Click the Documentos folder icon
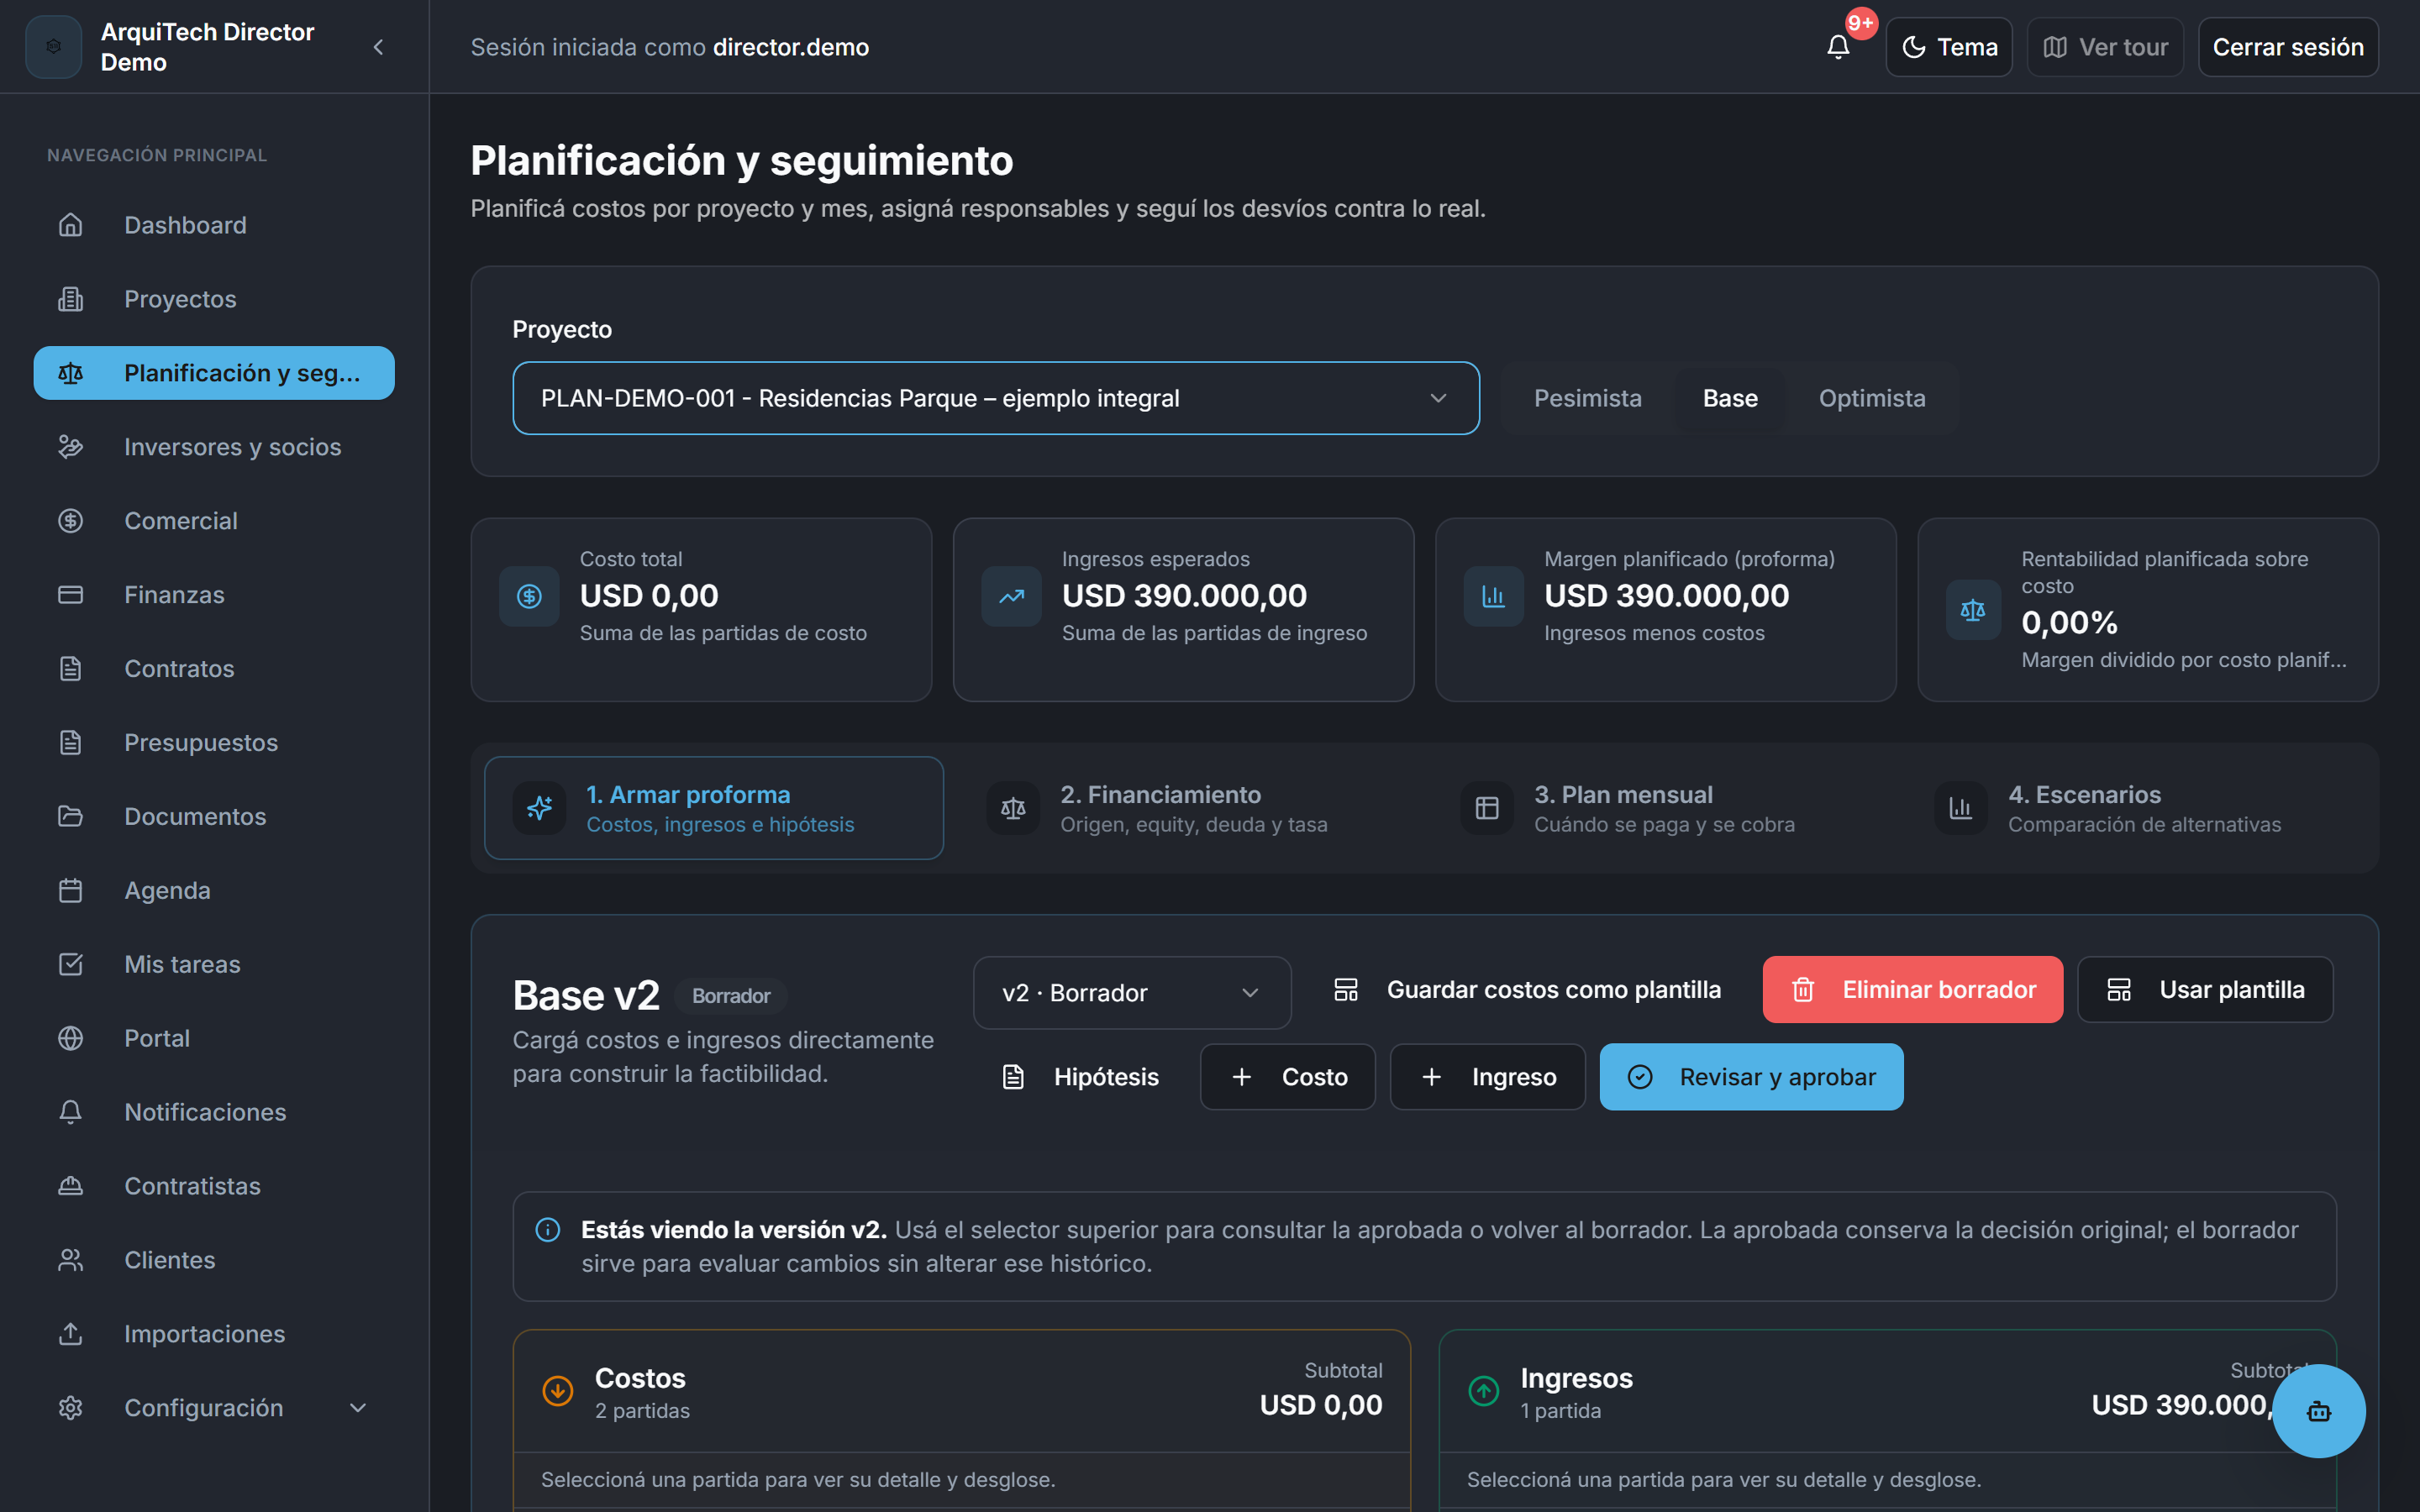 70,817
